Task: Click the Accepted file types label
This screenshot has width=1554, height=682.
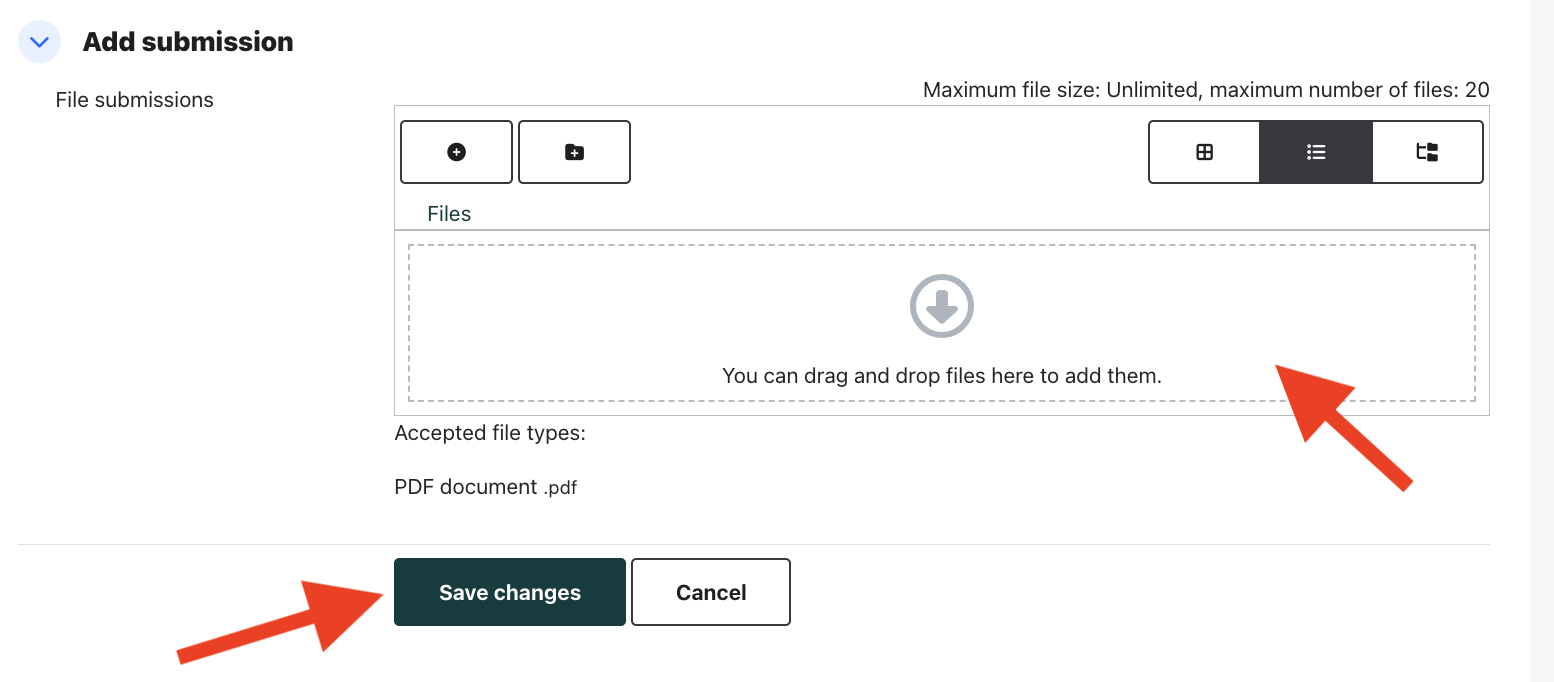Action: click(490, 433)
